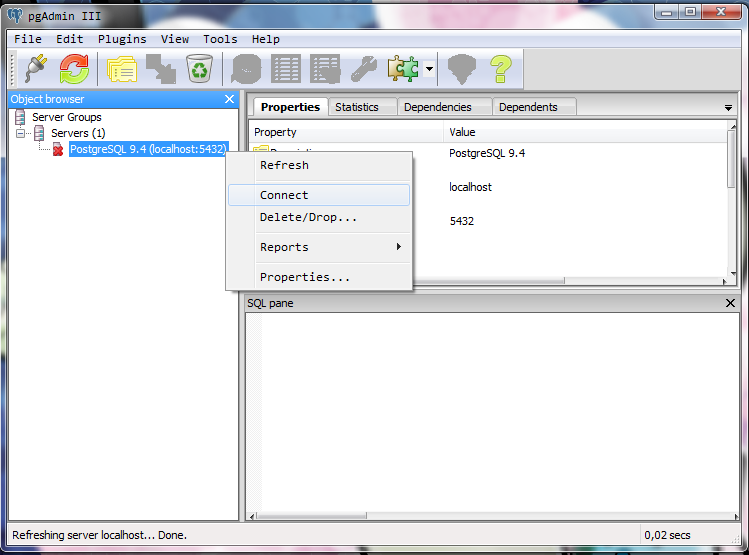This screenshot has height=555, width=749.
Task: Open the Help menu
Action: (x=266, y=39)
